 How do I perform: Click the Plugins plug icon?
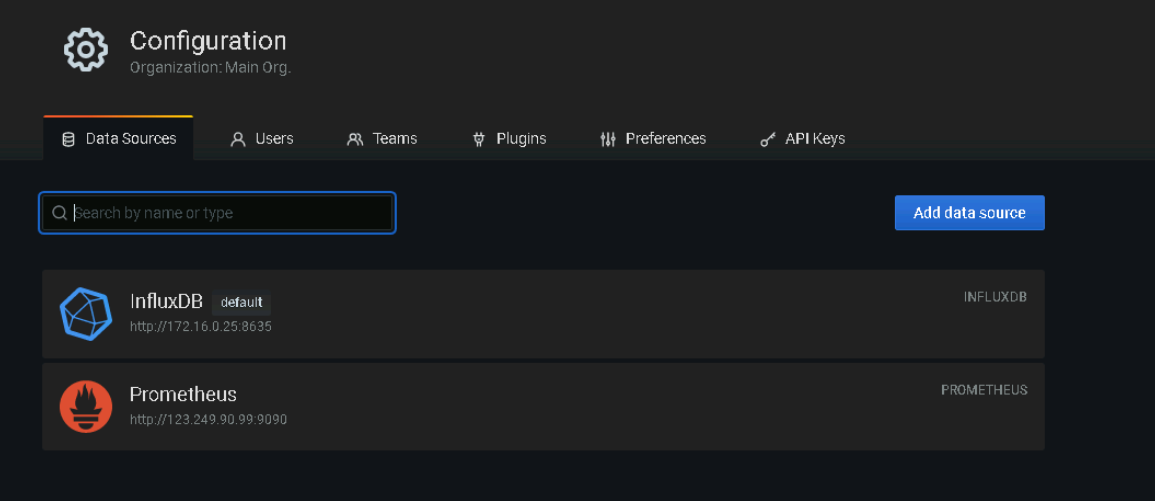coord(479,139)
